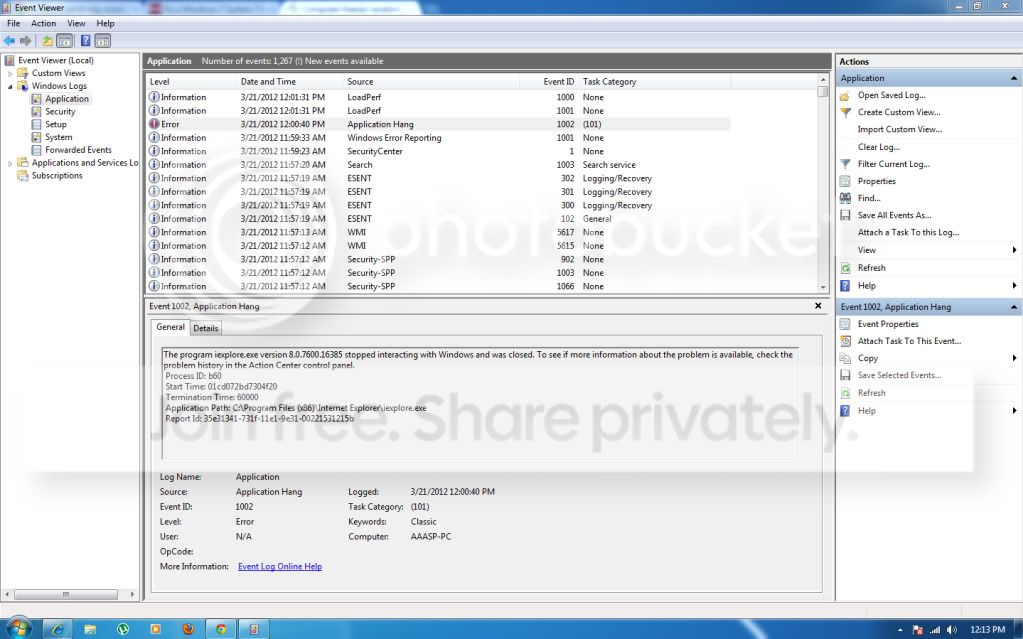The width and height of the screenshot is (1023, 639).
Task: Click the Open Saved Log folder icon
Action: tap(846, 95)
